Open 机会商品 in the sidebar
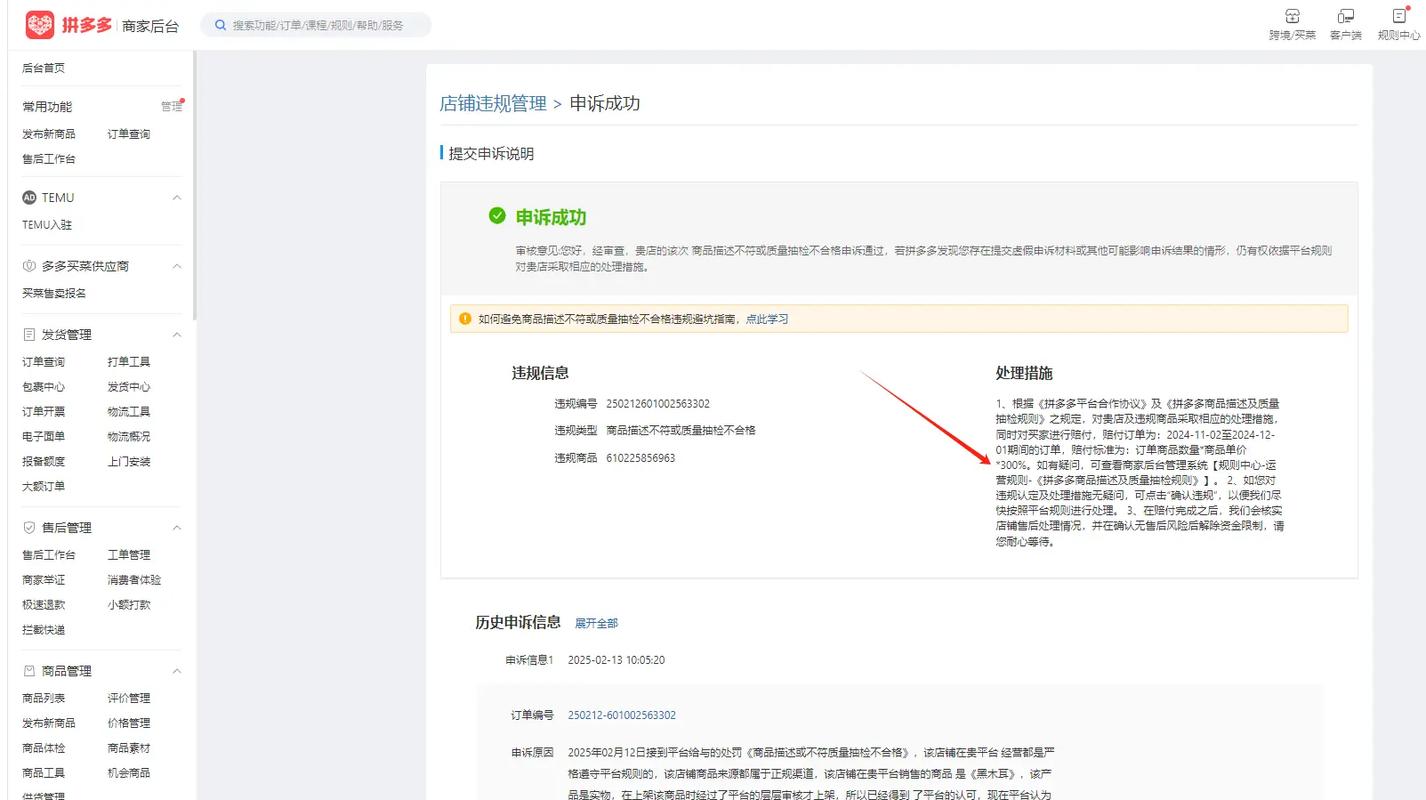This screenshot has height=800, width=1426. point(129,773)
